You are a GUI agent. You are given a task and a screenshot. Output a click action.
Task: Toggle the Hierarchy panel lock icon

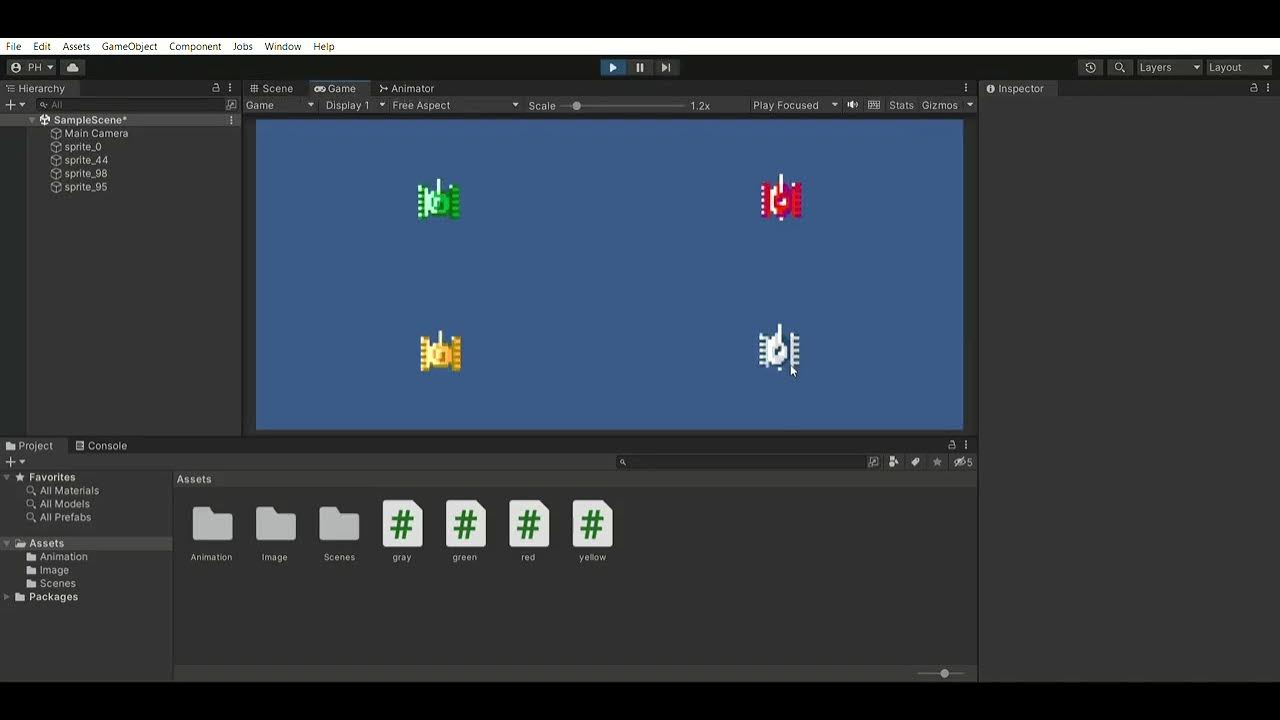pos(216,88)
